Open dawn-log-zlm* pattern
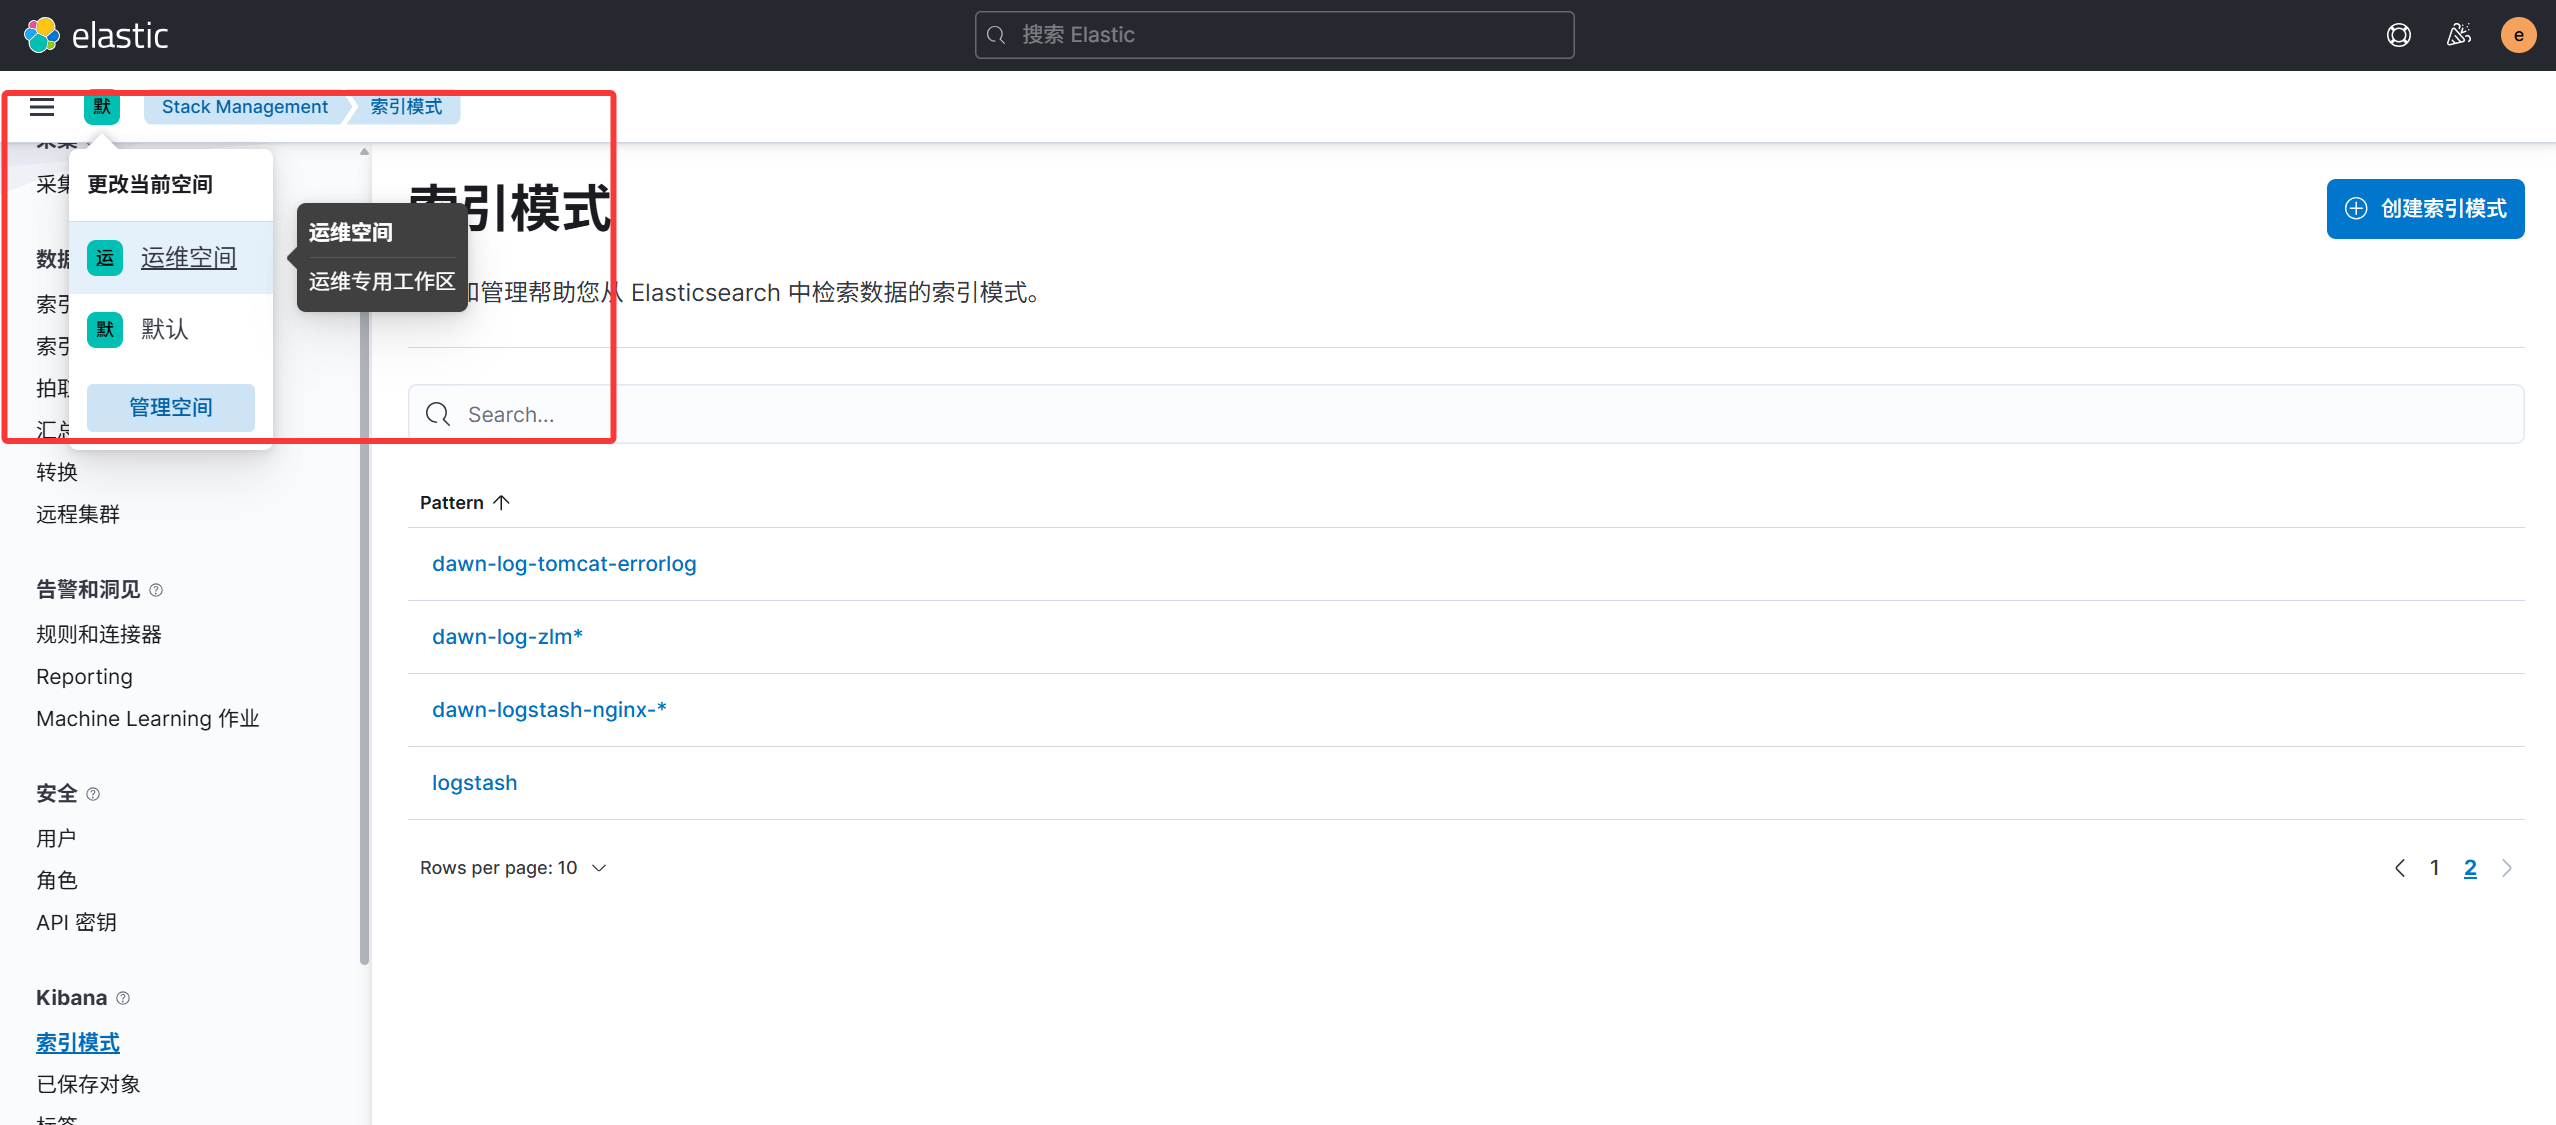This screenshot has height=1125, width=2556. coord(507,637)
